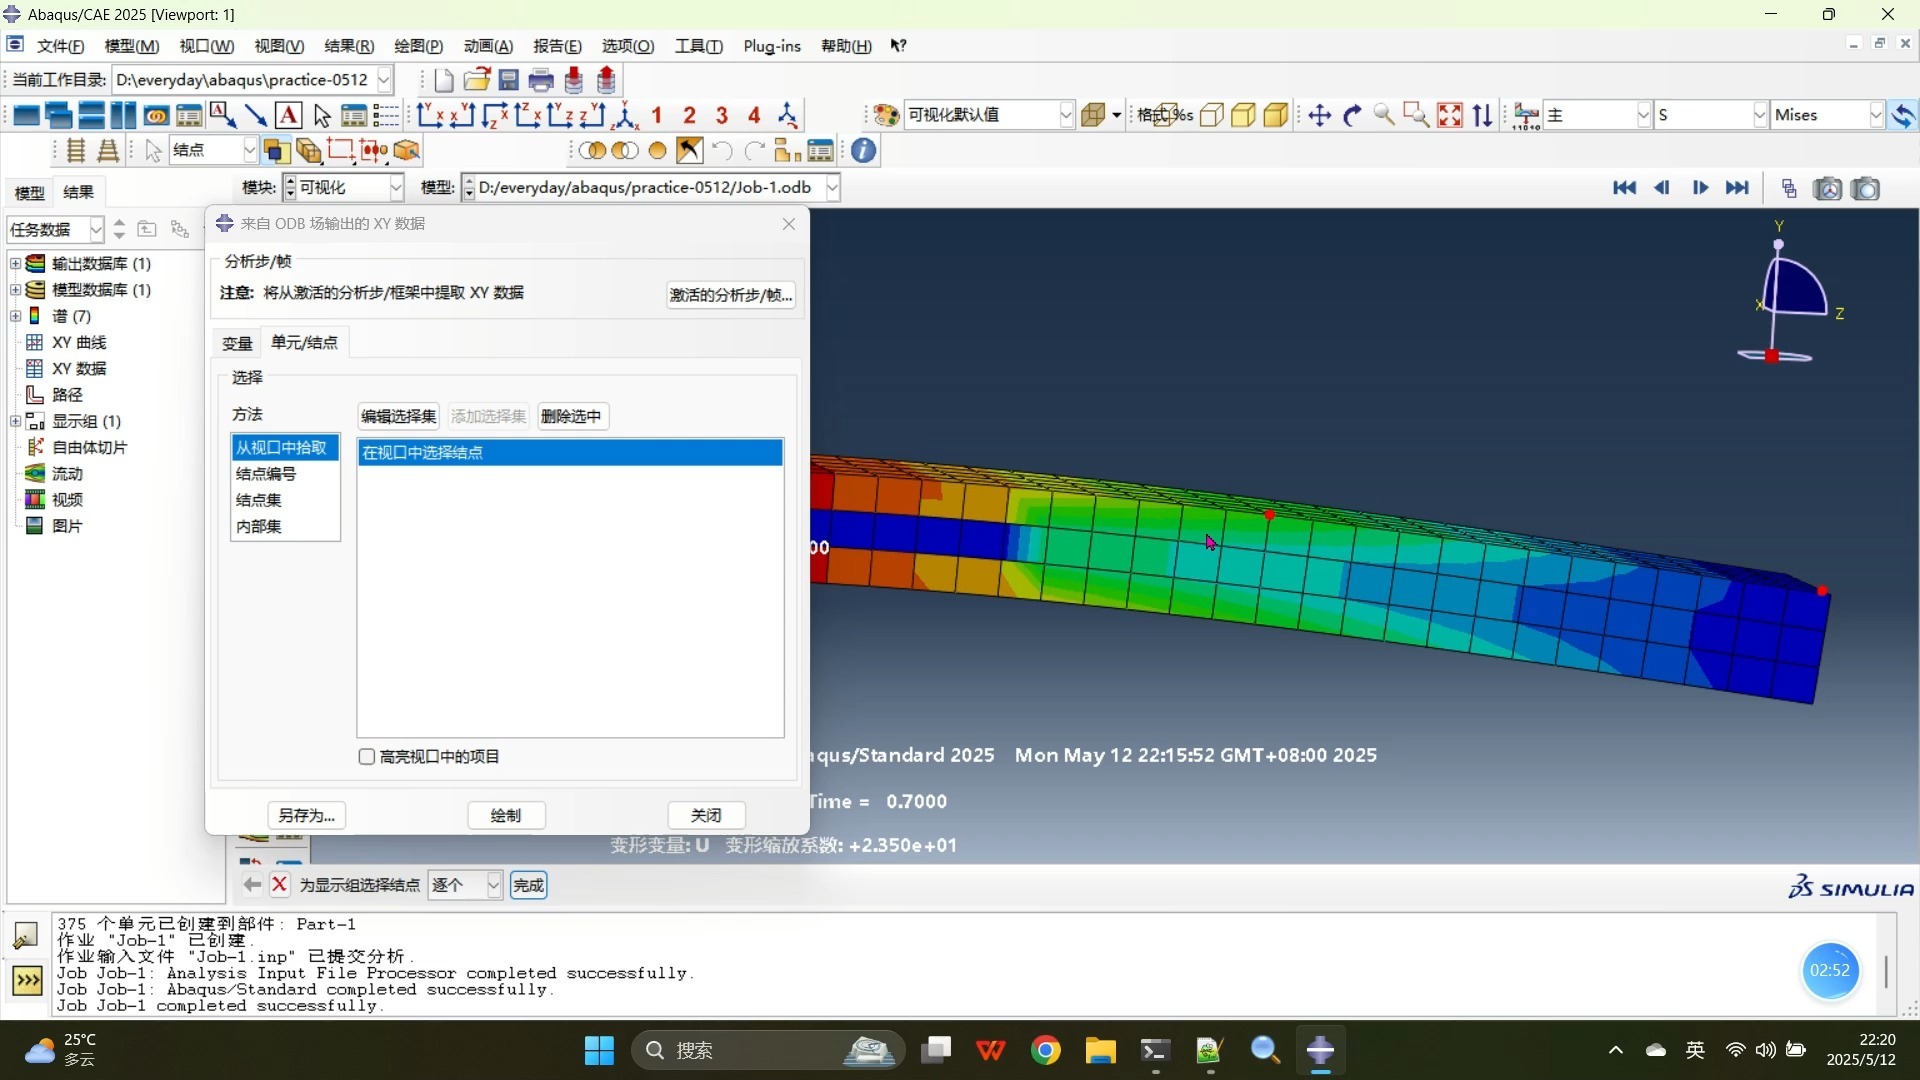Viewport: 1920px width, 1080px height.
Task: Open the 可视化默认值 color dropdown
Action: (x=1066, y=116)
